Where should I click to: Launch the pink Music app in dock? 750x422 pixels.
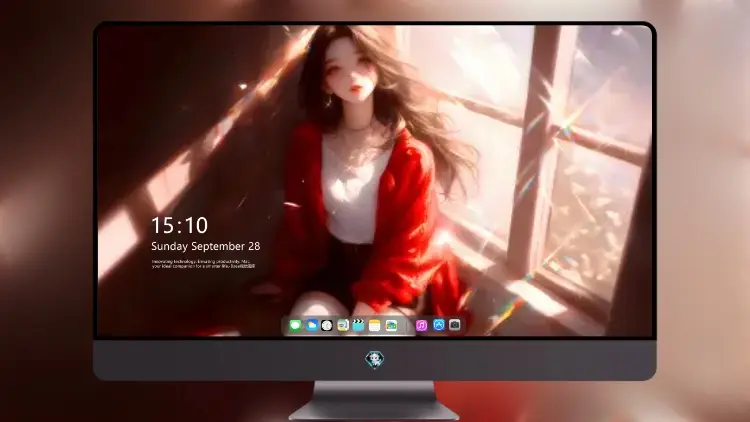[x=421, y=325]
